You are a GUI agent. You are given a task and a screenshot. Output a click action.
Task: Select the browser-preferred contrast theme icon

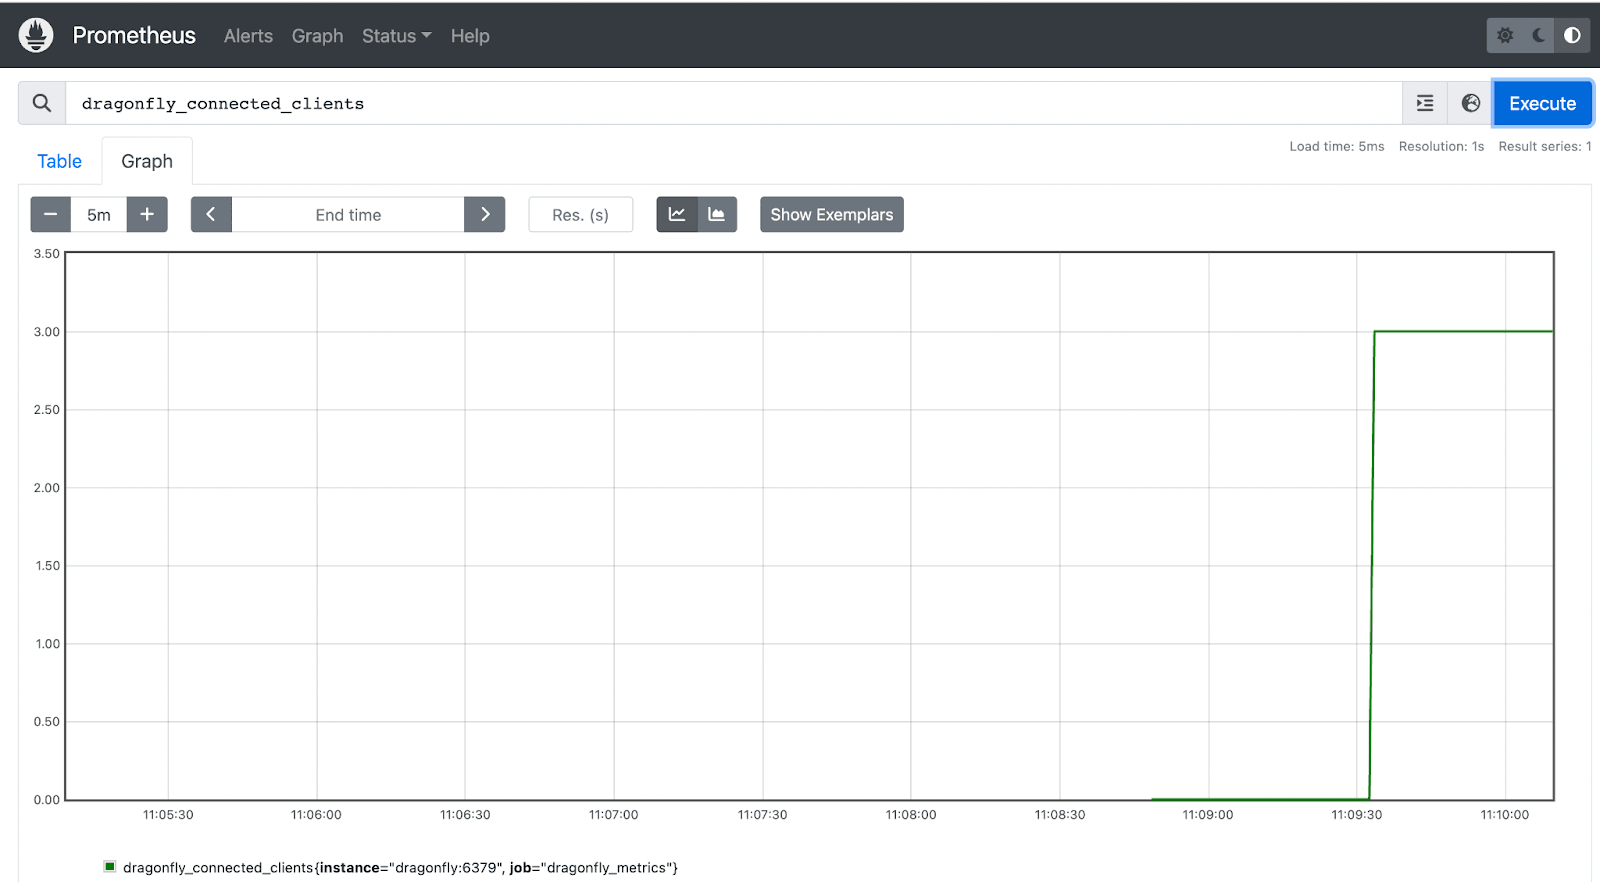pyautogui.click(x=1572, y=35)
